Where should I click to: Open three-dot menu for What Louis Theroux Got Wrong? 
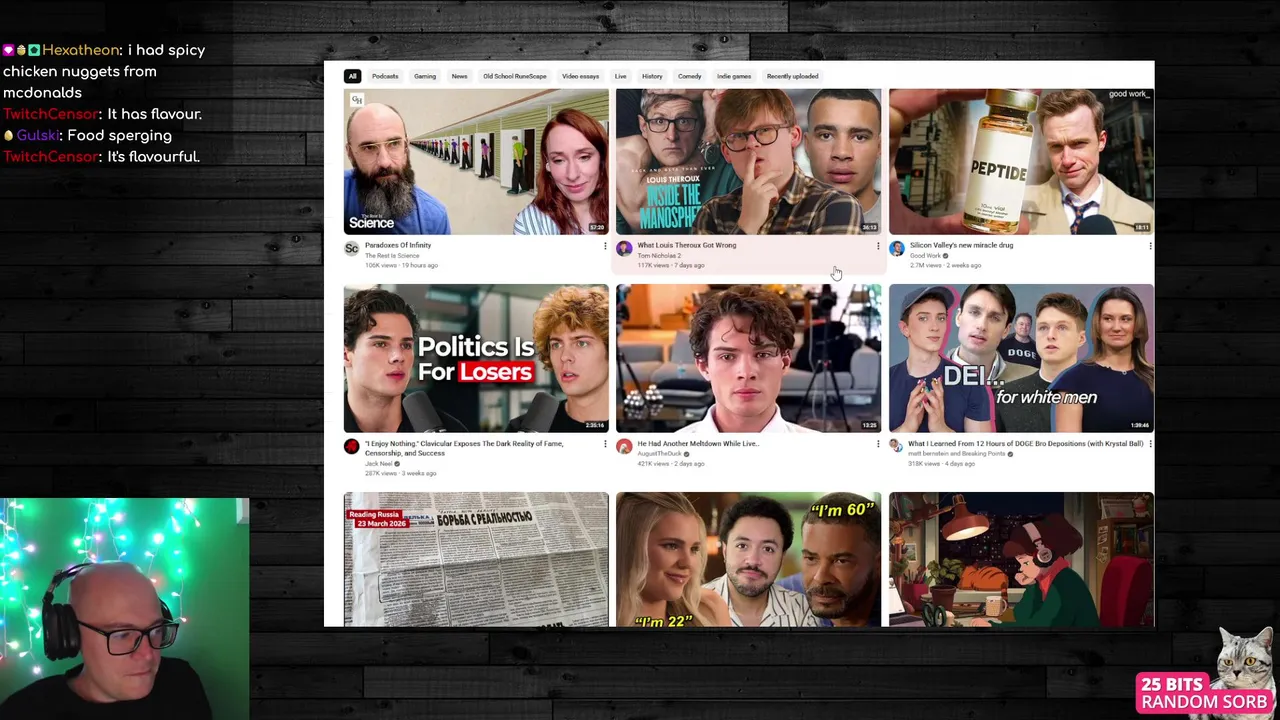(877, 246)
